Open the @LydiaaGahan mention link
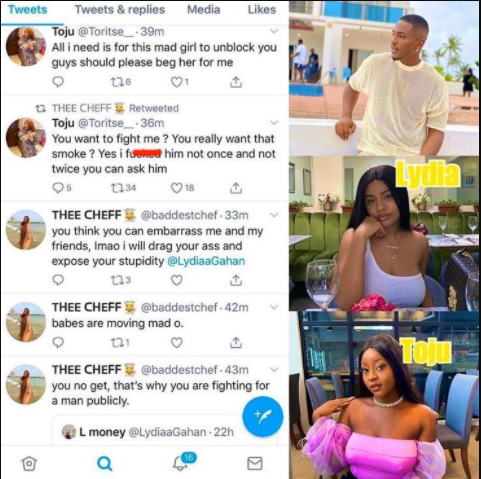This screenshot has width=481, height=479. tap(206, 261)
